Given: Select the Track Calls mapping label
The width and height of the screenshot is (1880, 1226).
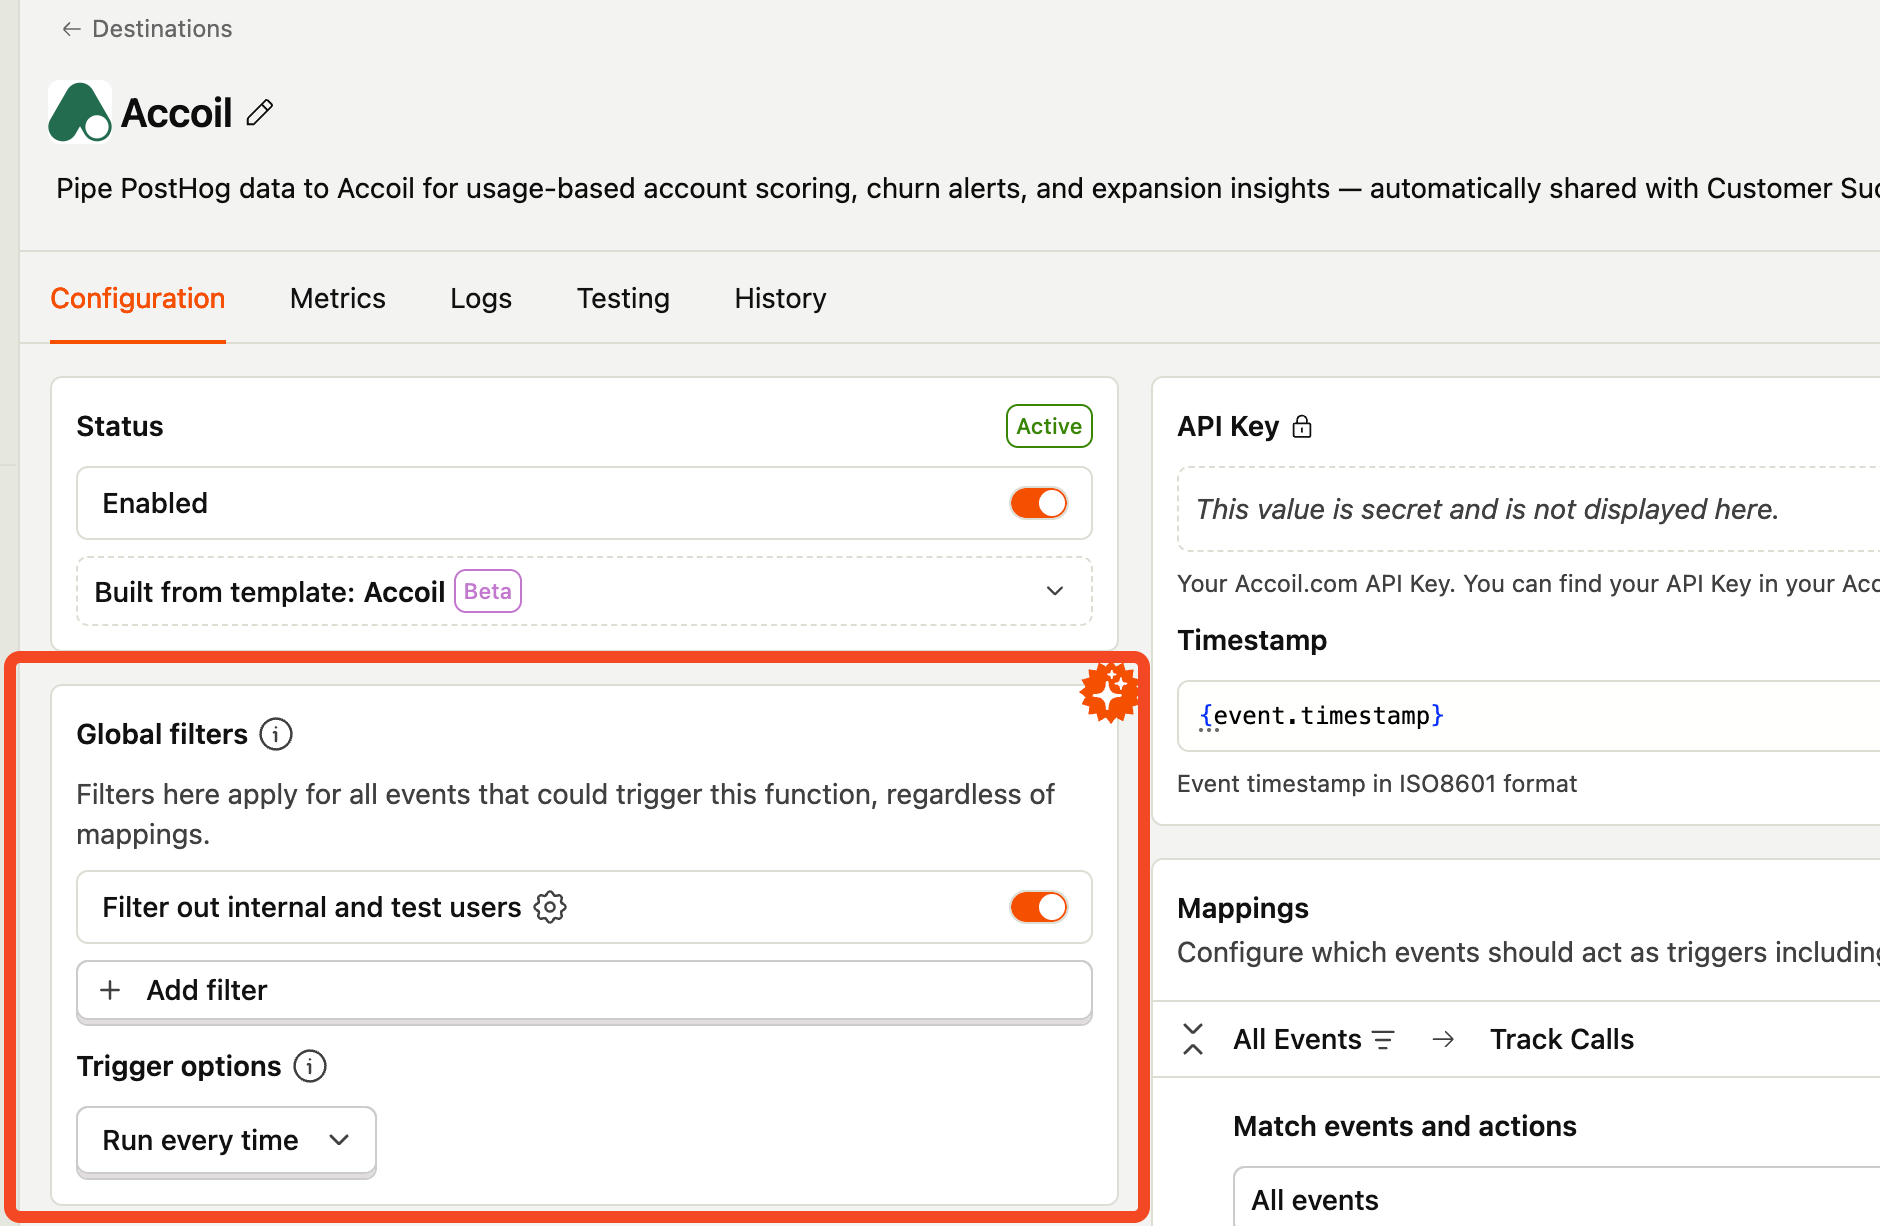Looking at the screenshot, I should 1562,1039.
